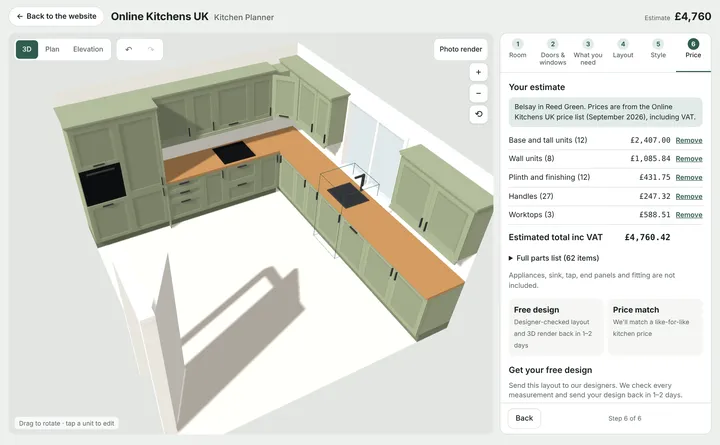The width and height of the screenshot is (720, 445).
Task: Click the redo arrow icon
Action: (x=151, y=49)
